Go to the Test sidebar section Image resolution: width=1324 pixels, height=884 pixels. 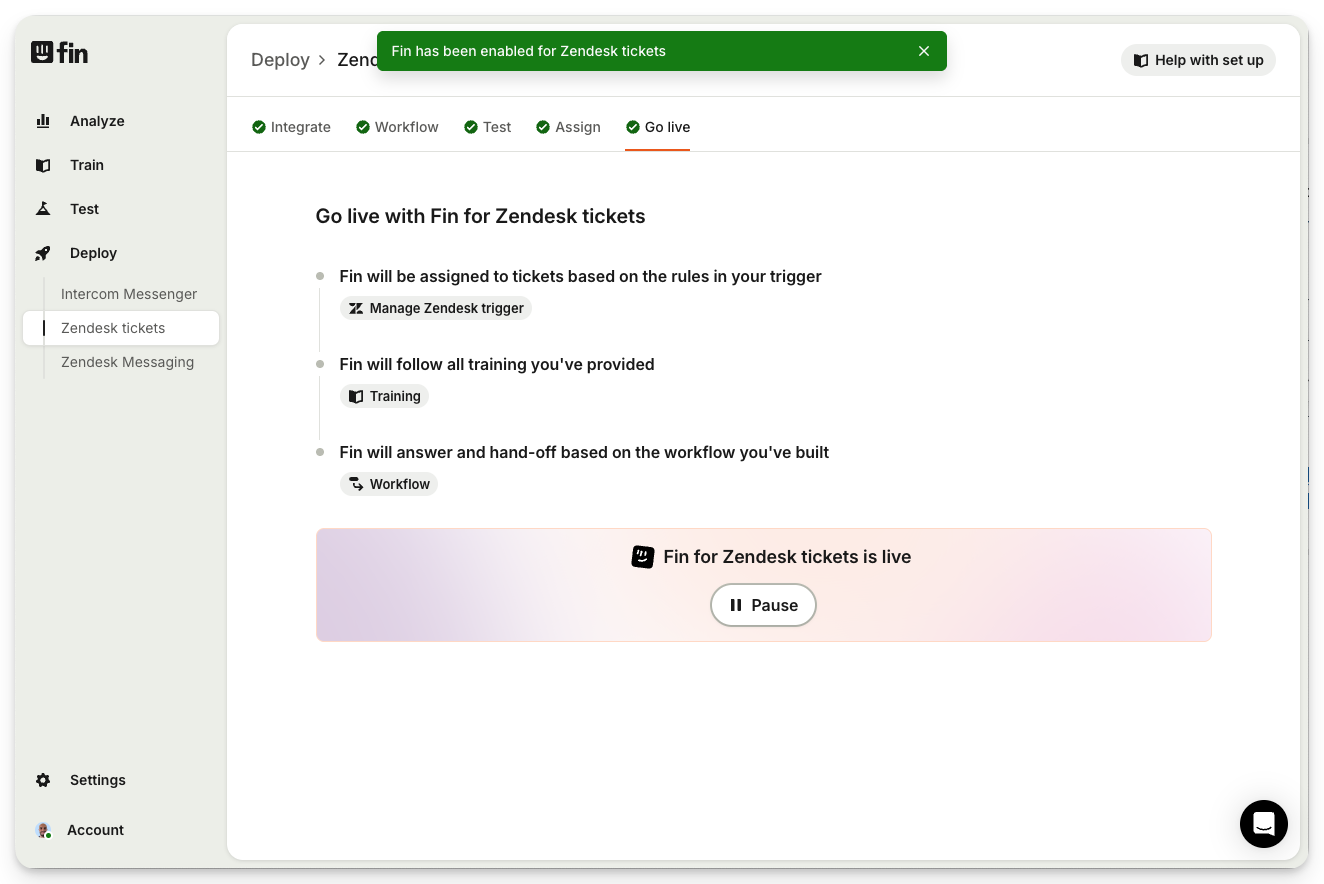(x=84, y=209)
